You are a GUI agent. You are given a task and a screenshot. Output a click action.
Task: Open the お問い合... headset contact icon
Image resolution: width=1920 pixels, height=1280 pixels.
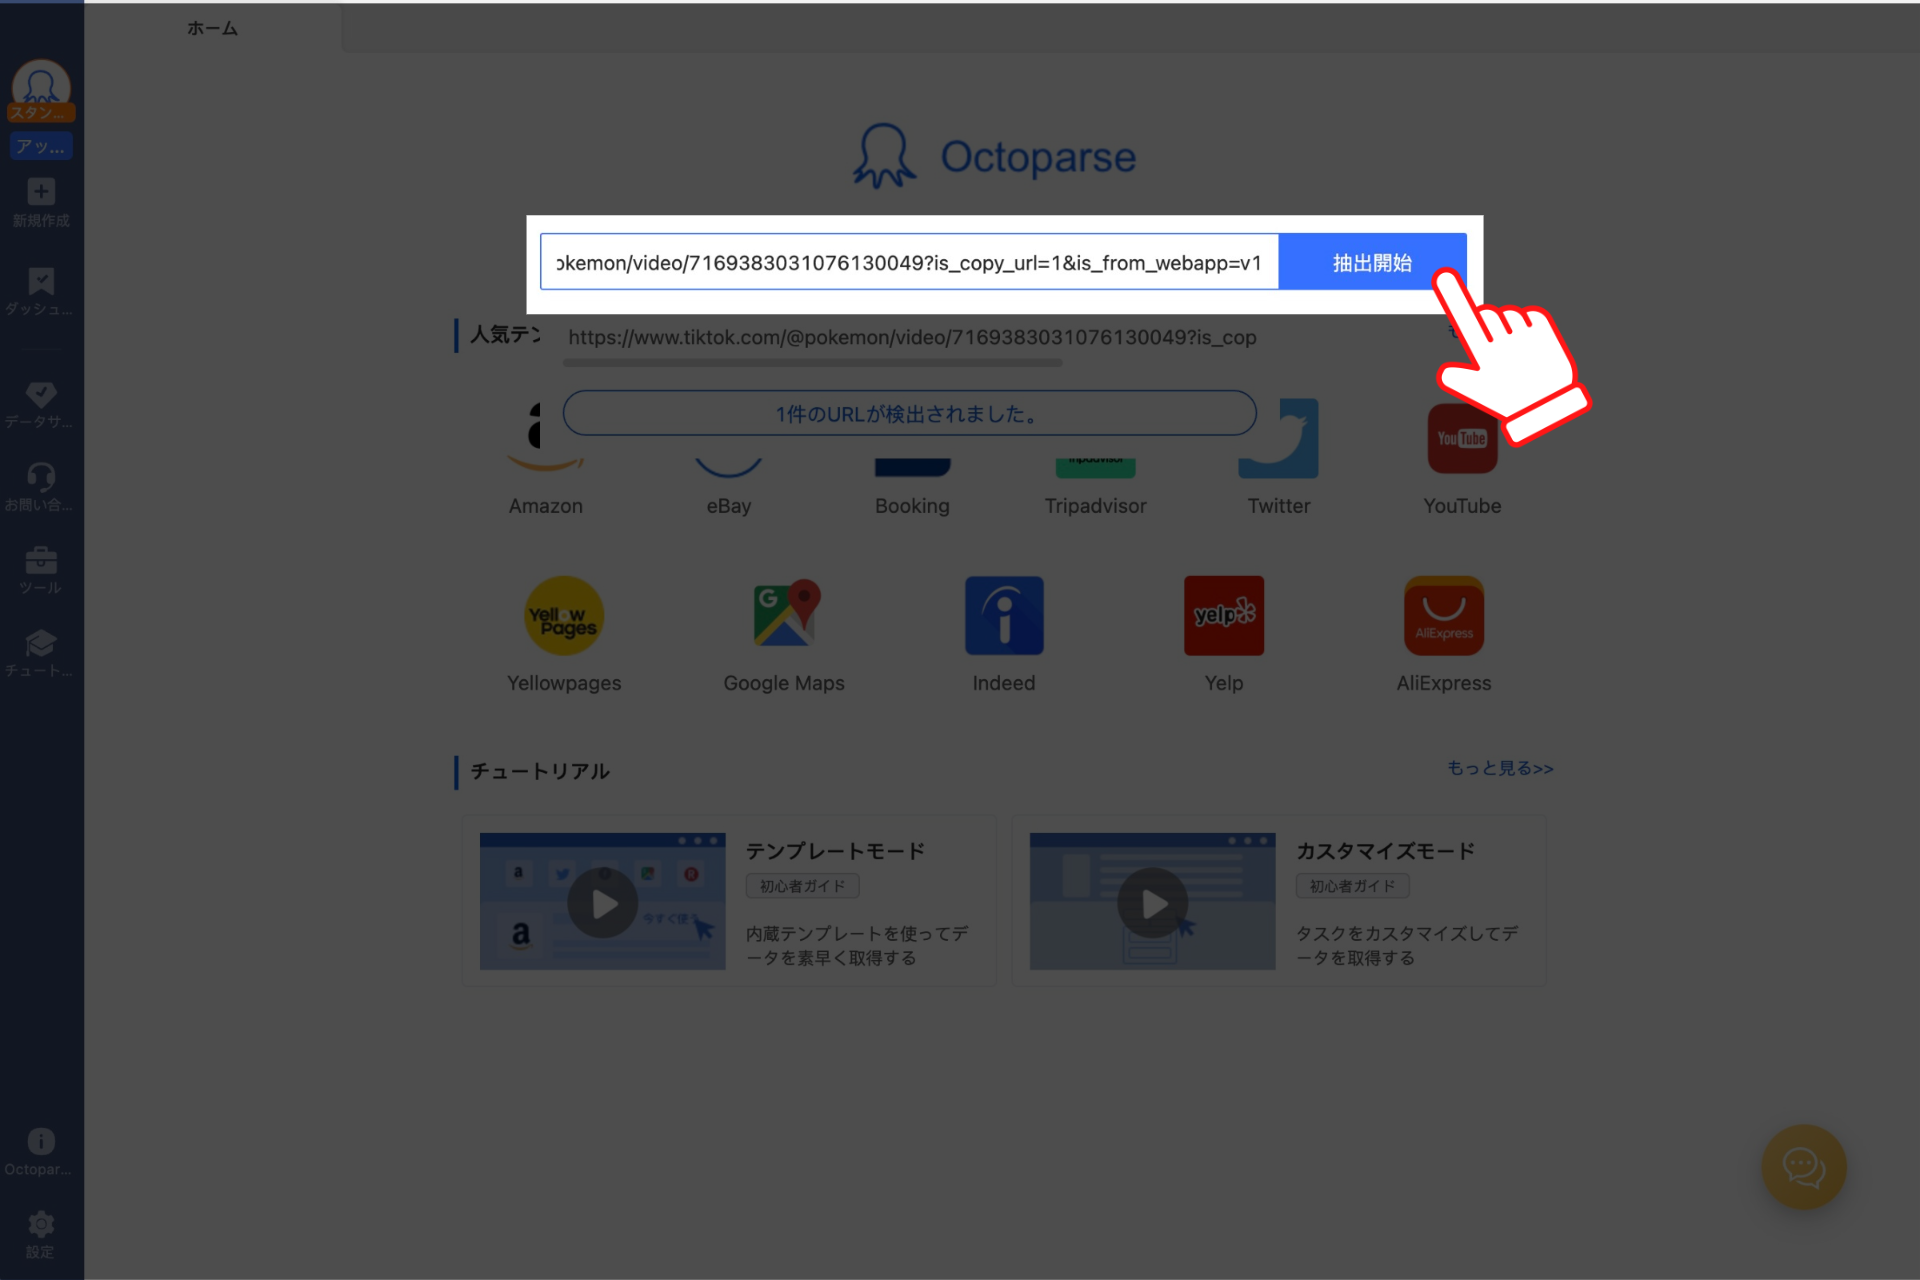pos(41,476)
